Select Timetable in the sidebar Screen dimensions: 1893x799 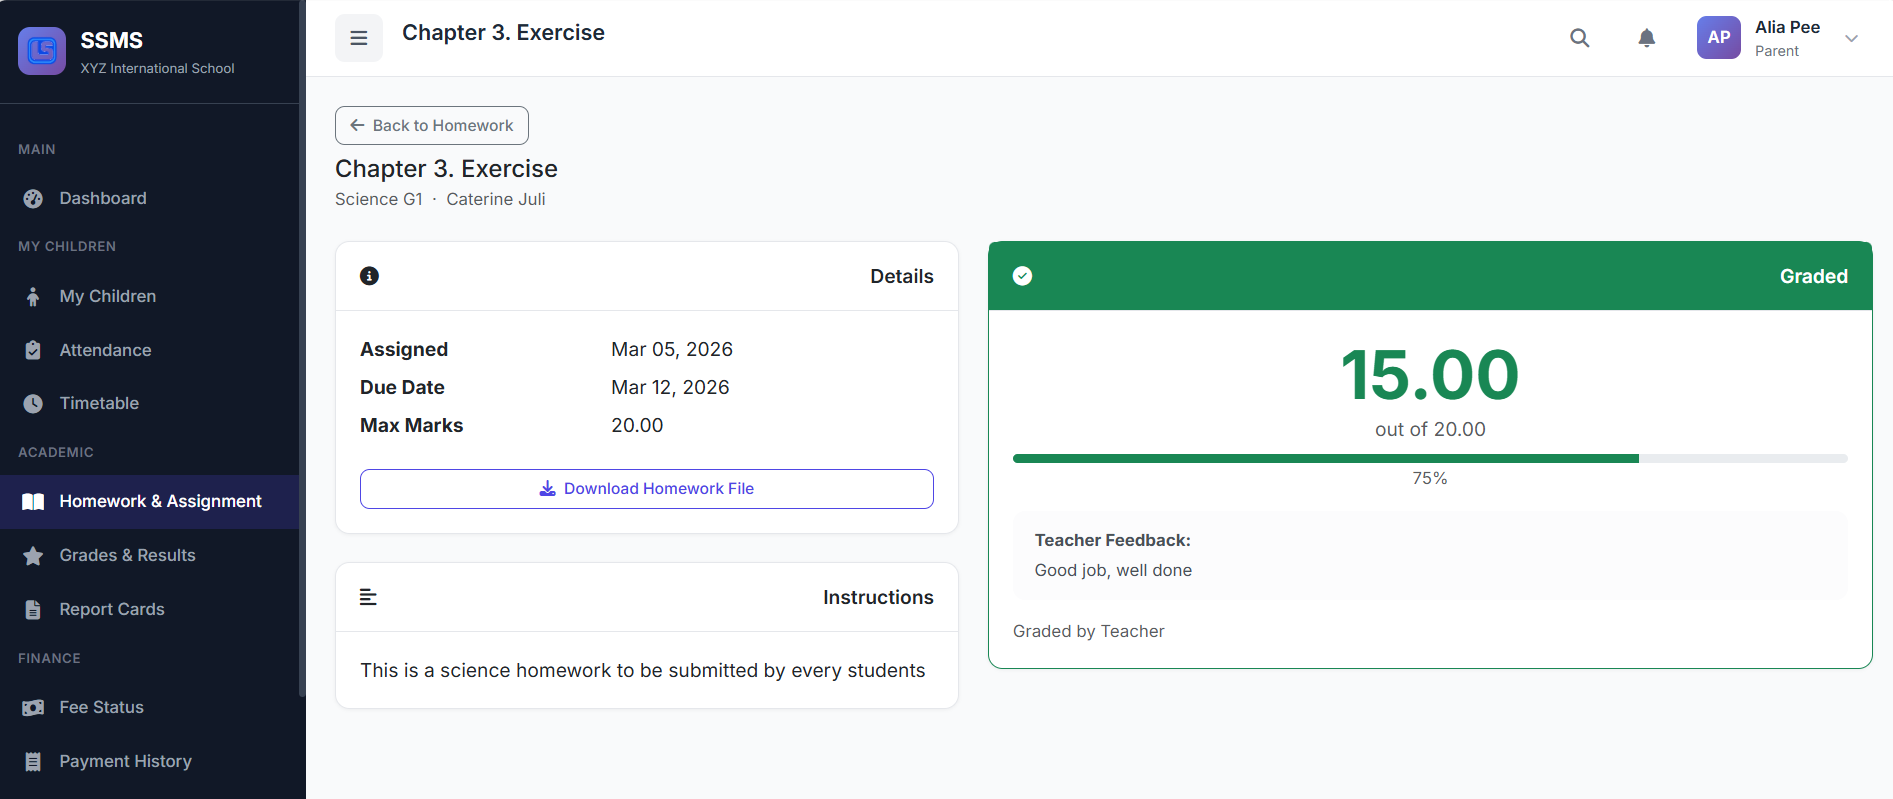click(x=99, y=403)
